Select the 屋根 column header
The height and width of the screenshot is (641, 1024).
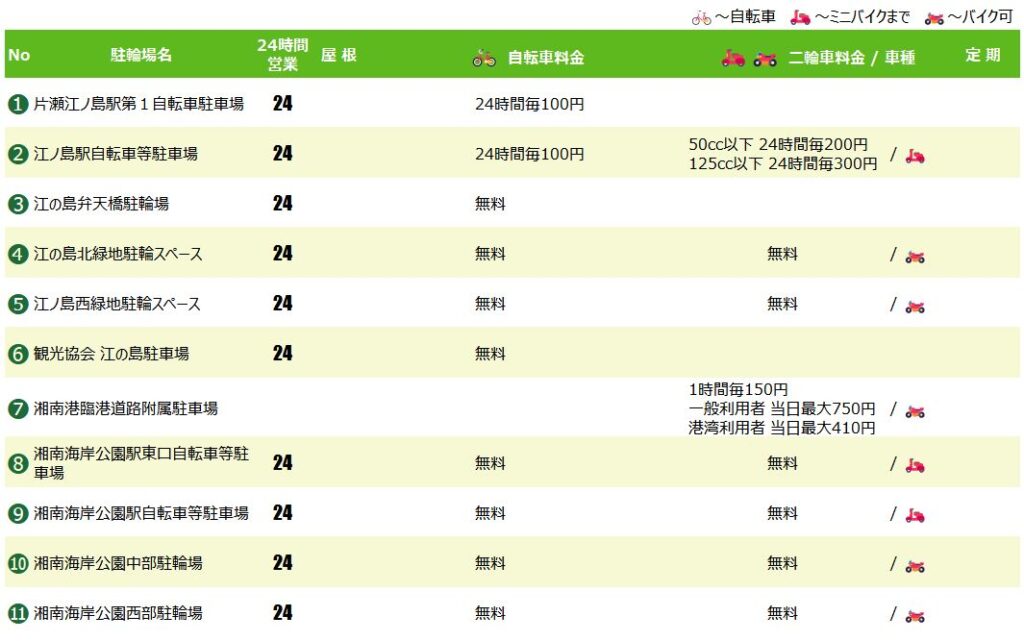[338, 55]
